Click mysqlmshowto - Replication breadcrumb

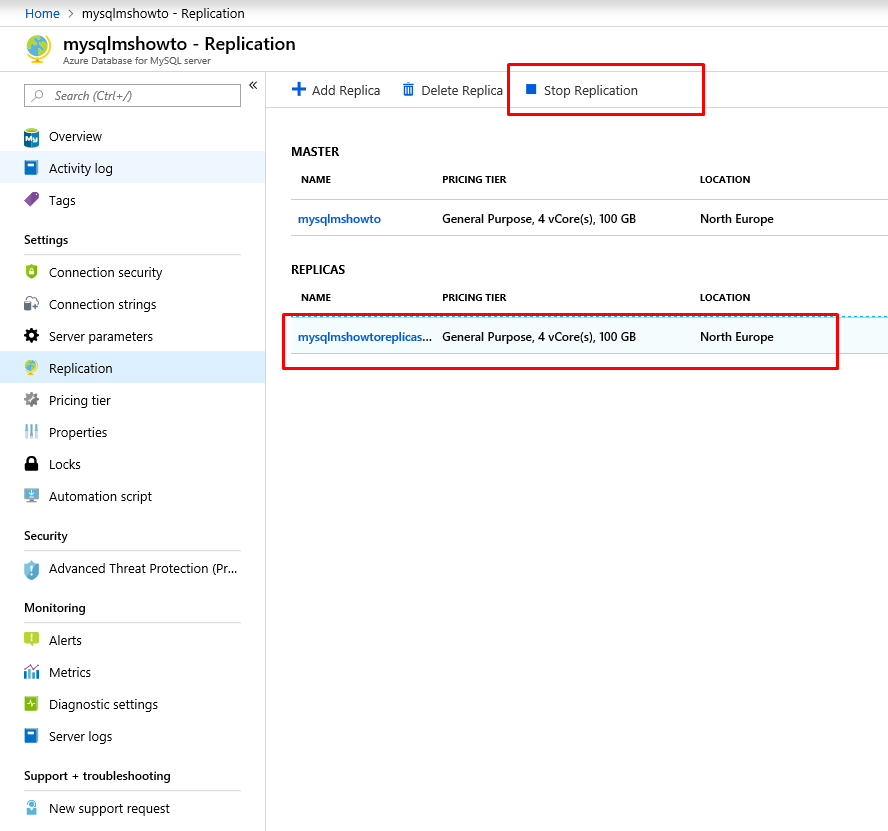(x=163, y=14)
